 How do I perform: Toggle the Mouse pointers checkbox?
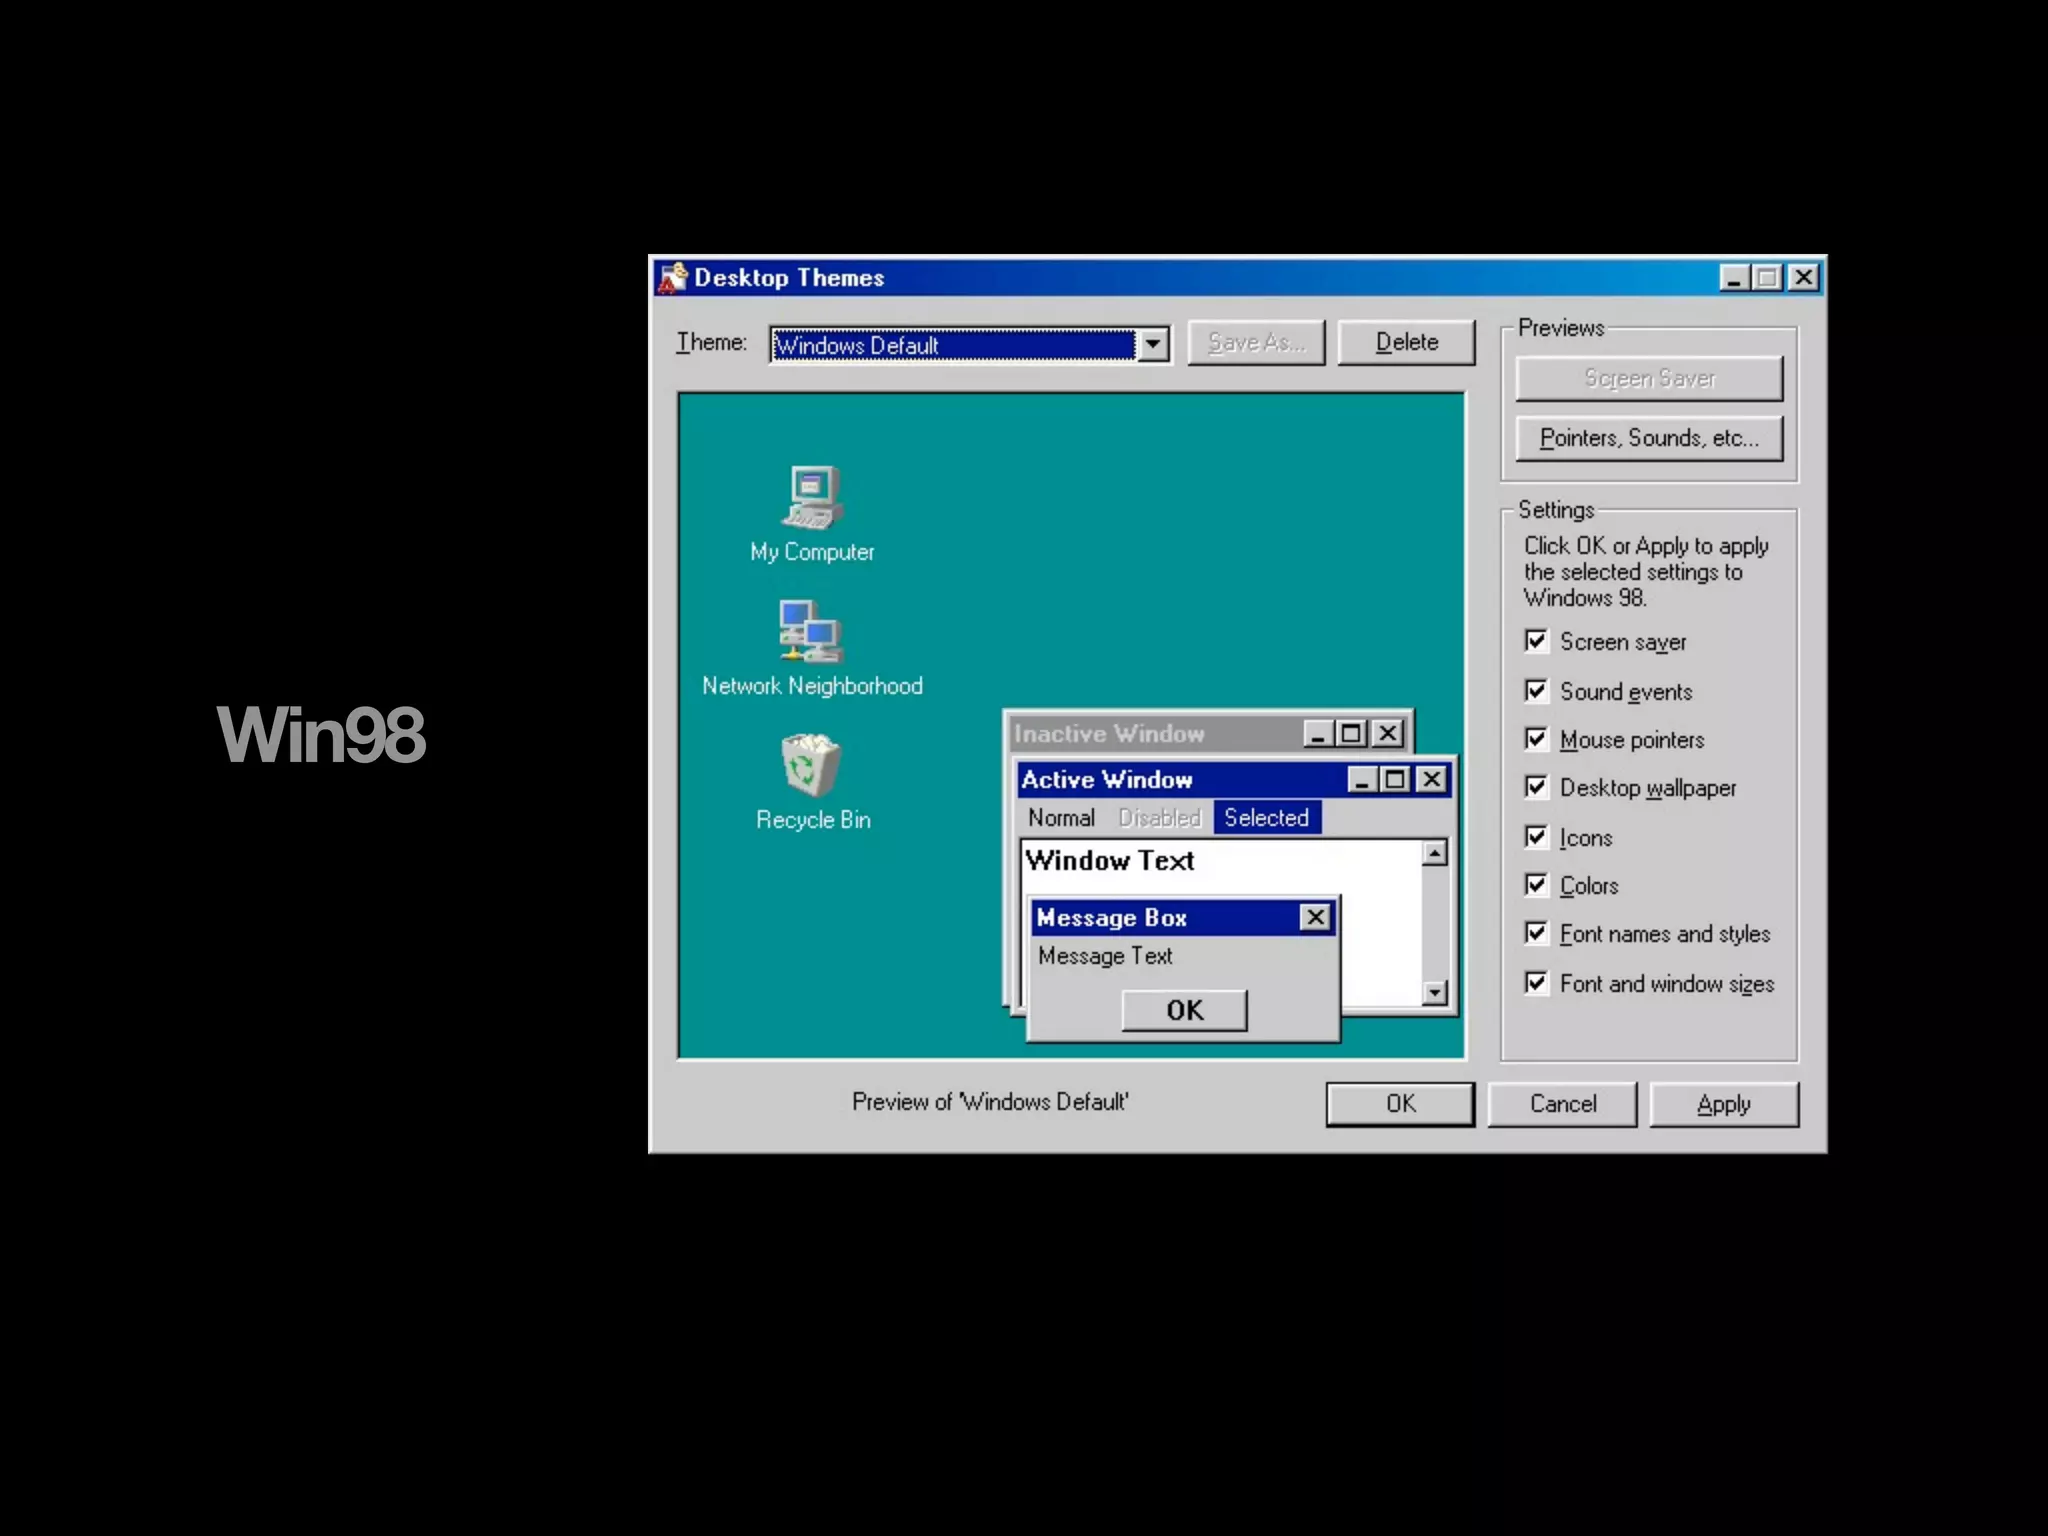(1536, 739)
